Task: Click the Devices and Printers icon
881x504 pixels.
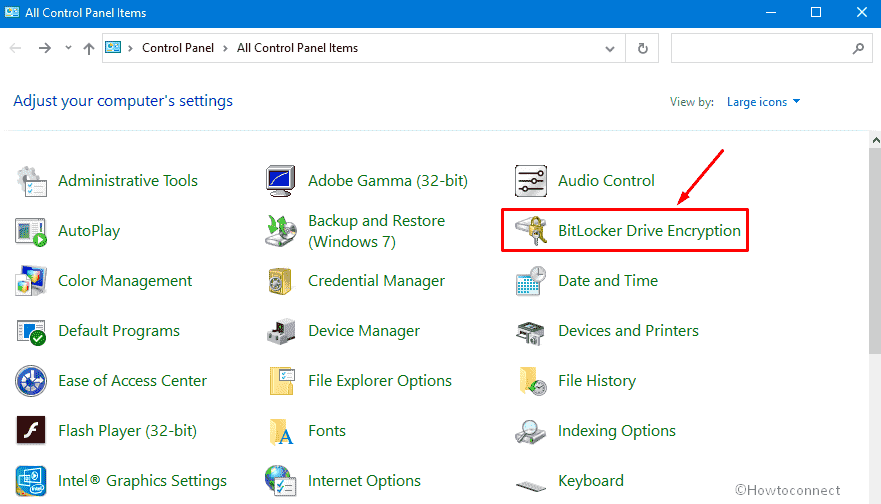Action: (530, 332)
